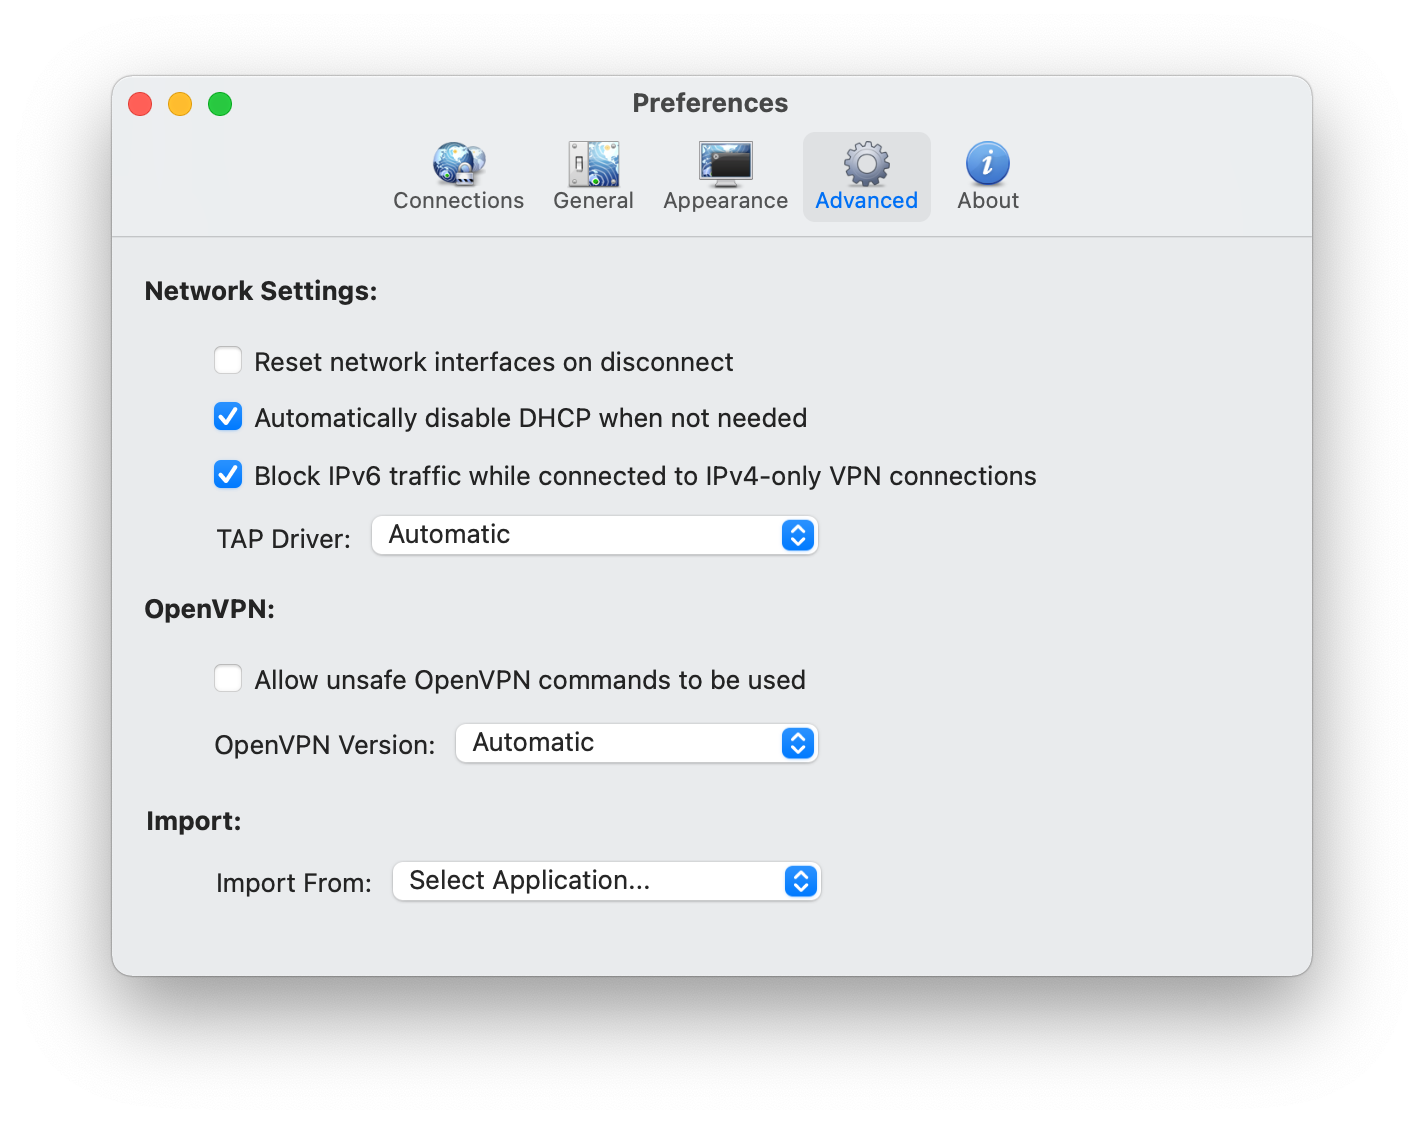Click the OpenVPN Version: label
Image resolution: width=1424 pixels, height=1124 pixels.
pos(325,745)
